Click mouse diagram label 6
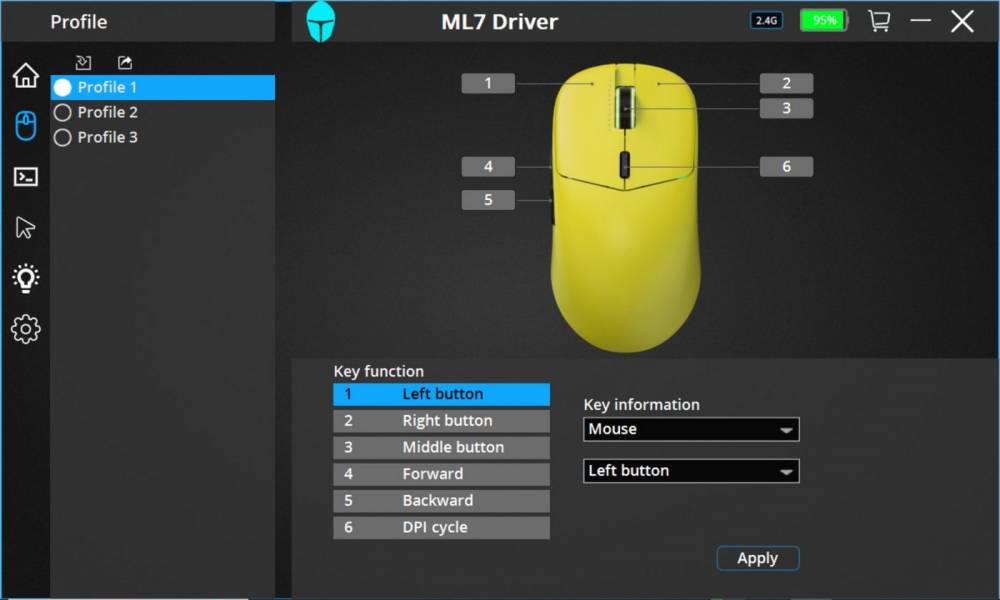Image resolution: width=1000 pixels, height=600 pixels. pyautogui.click(x=786, y=166)
